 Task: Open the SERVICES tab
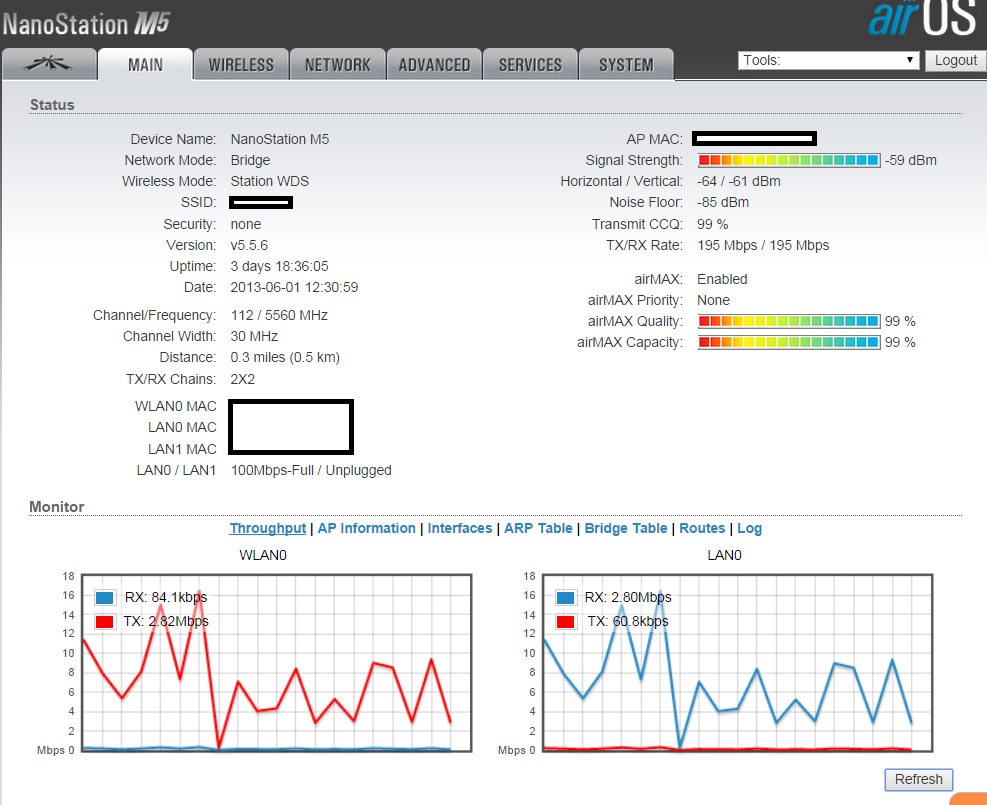[530, 64]
